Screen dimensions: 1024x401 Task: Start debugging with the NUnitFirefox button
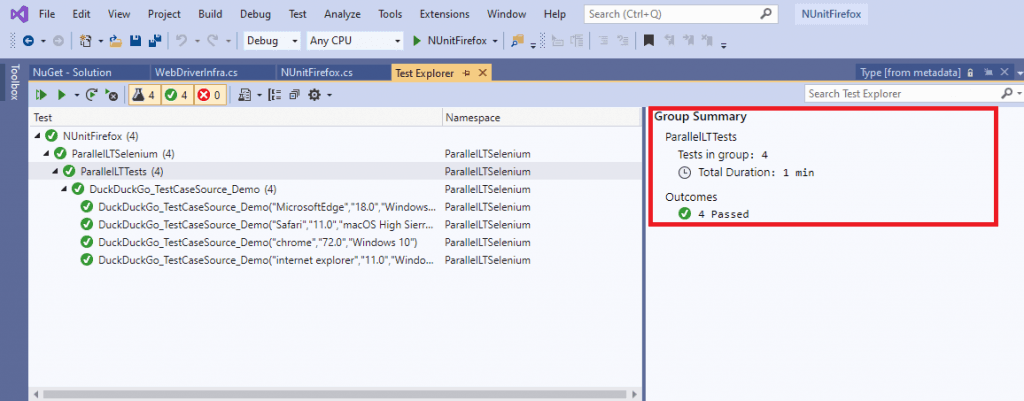450,41
